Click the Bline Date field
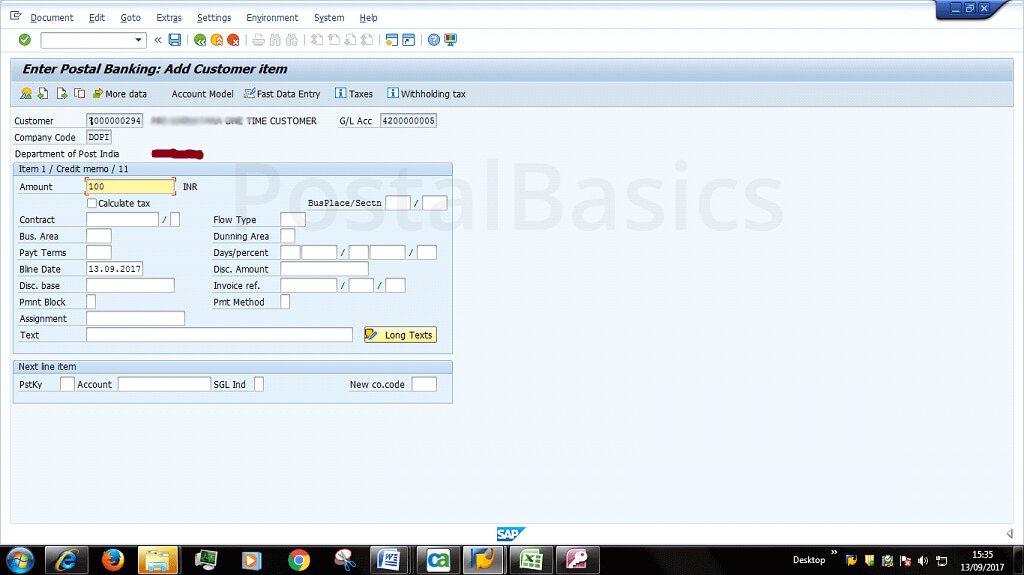 click(114, 269)
